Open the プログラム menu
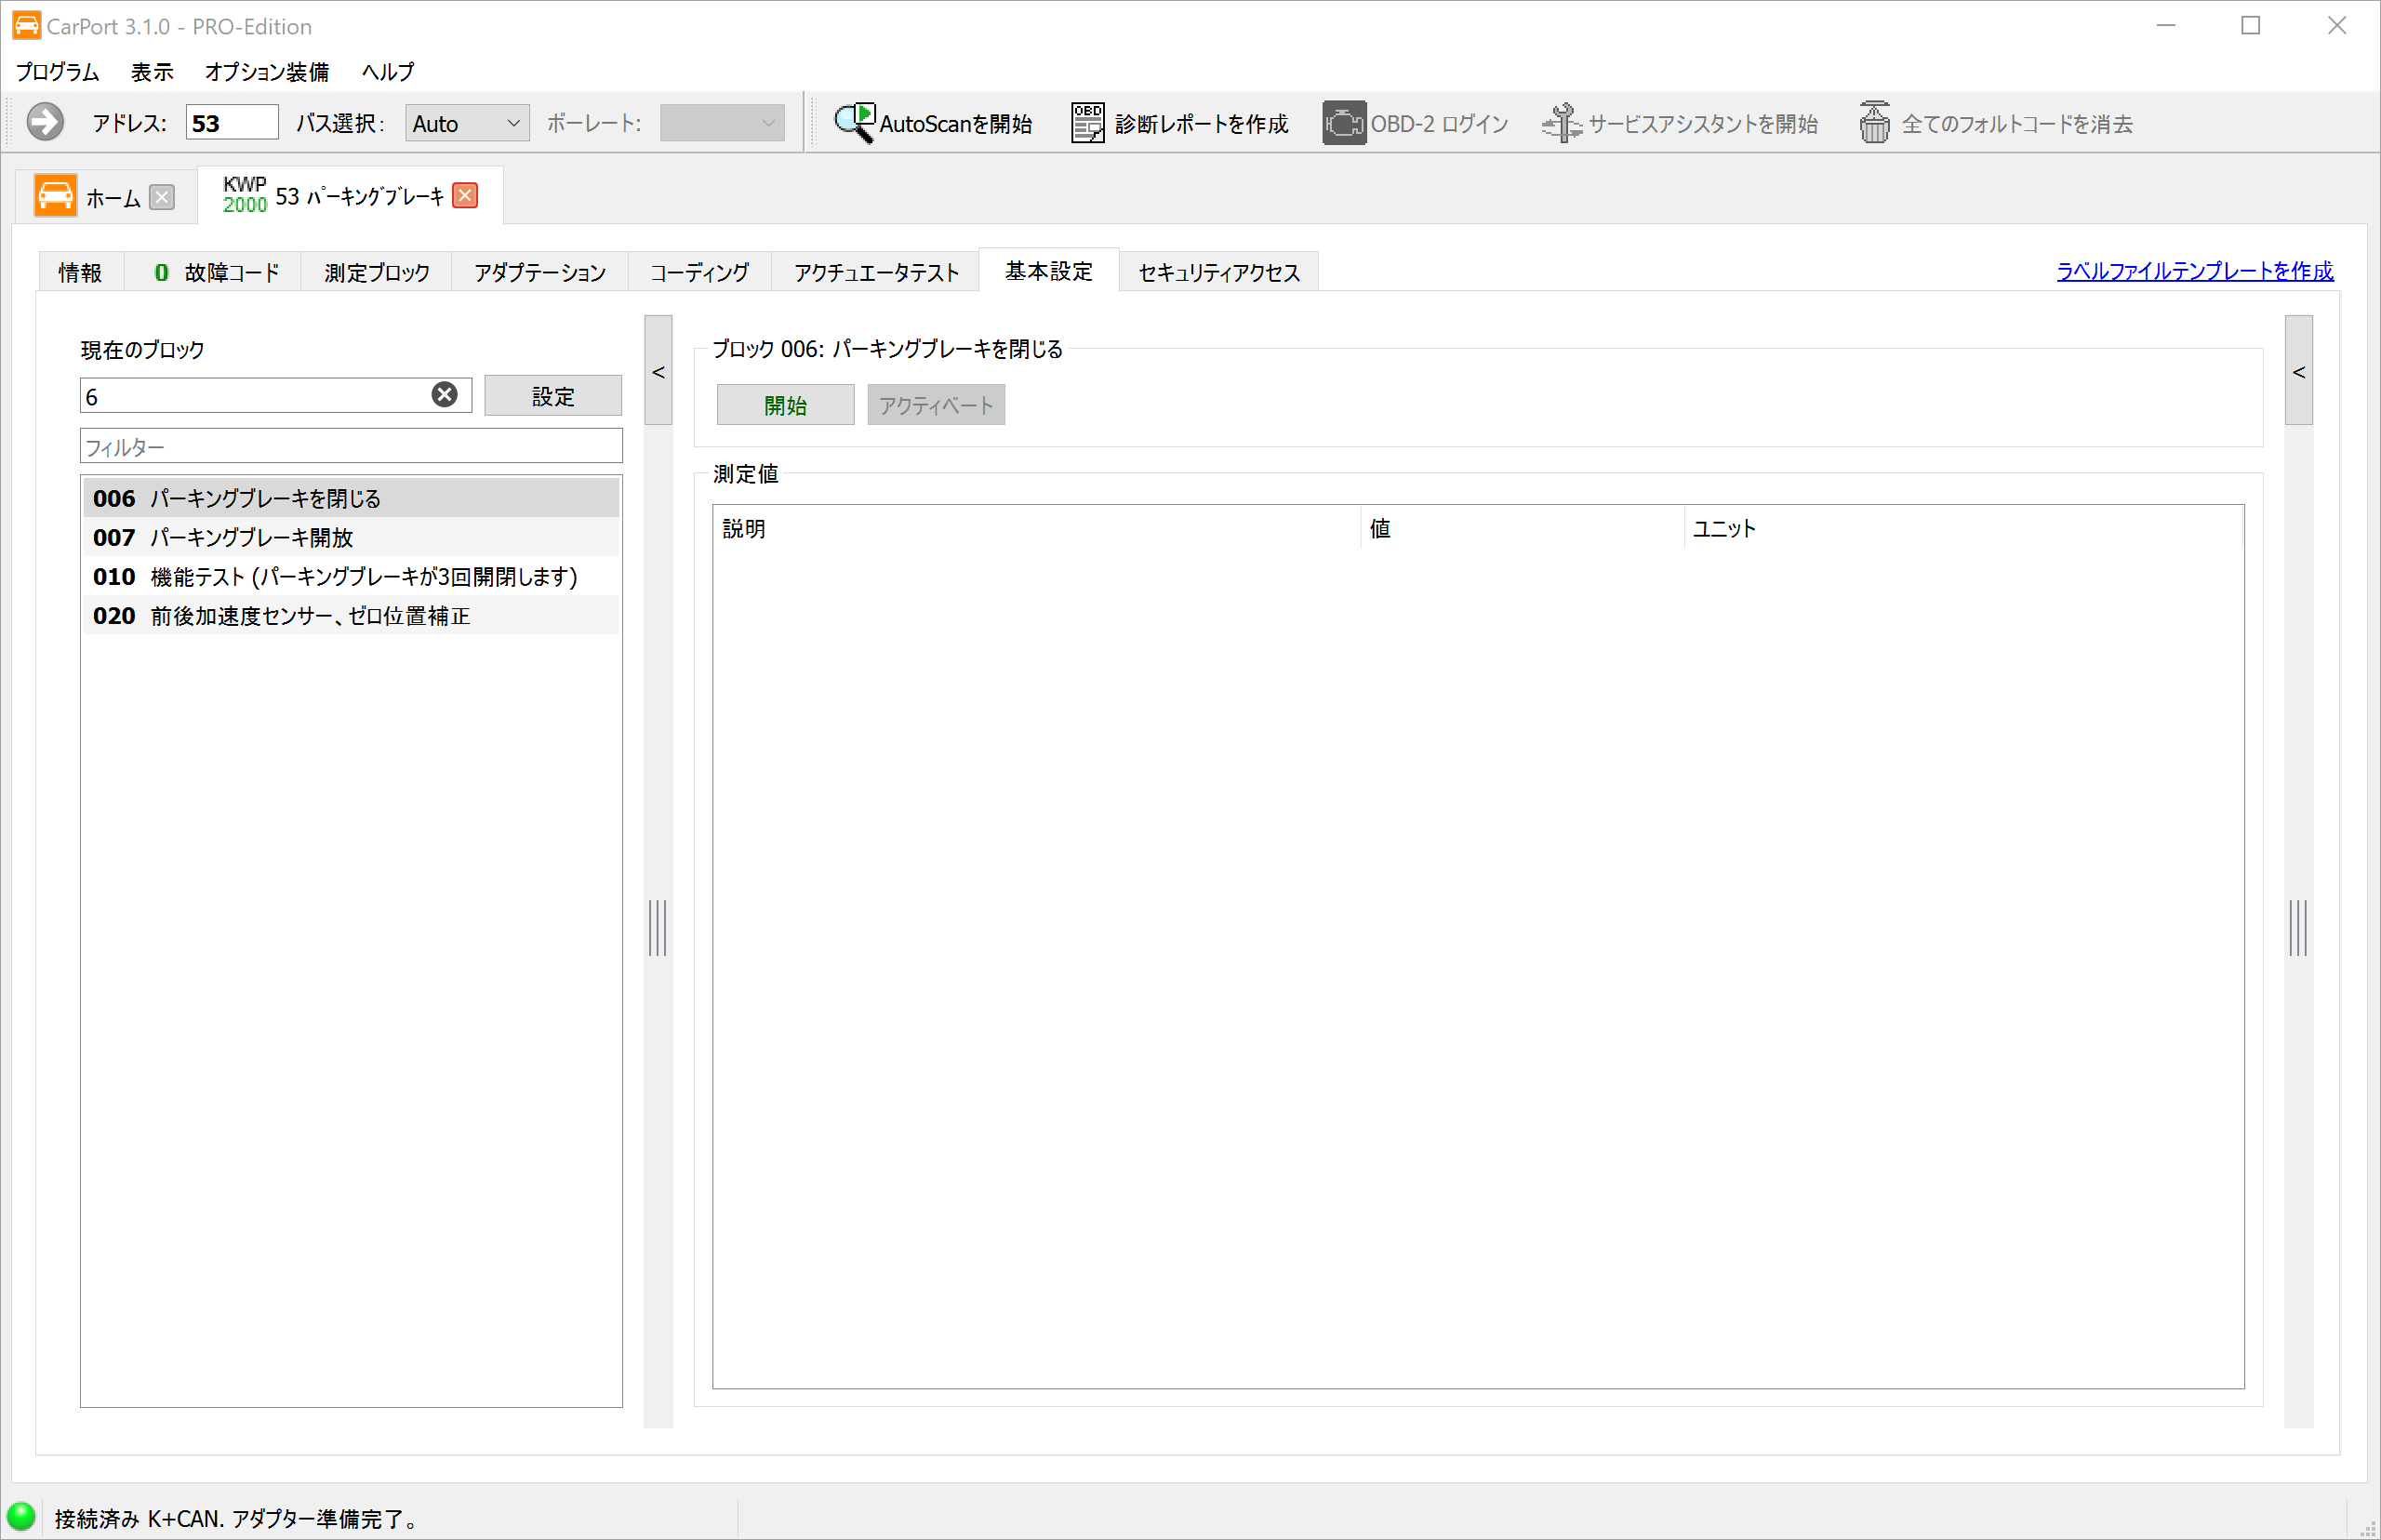The image size is (2381, 1540). pyautogui.click(x=58, y=72)
